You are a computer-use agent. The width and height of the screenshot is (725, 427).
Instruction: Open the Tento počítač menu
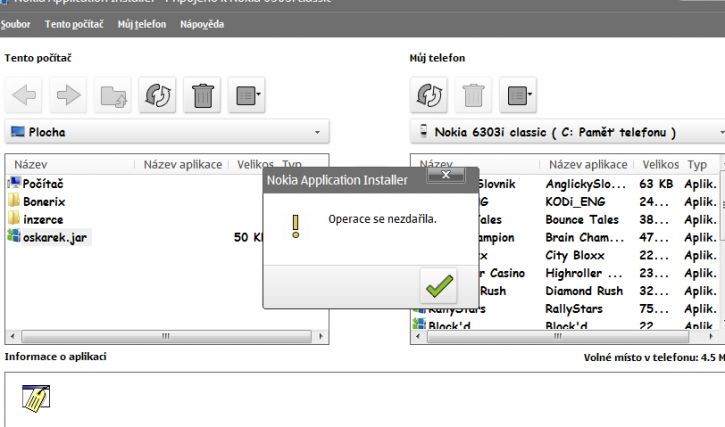pos(74,24)
